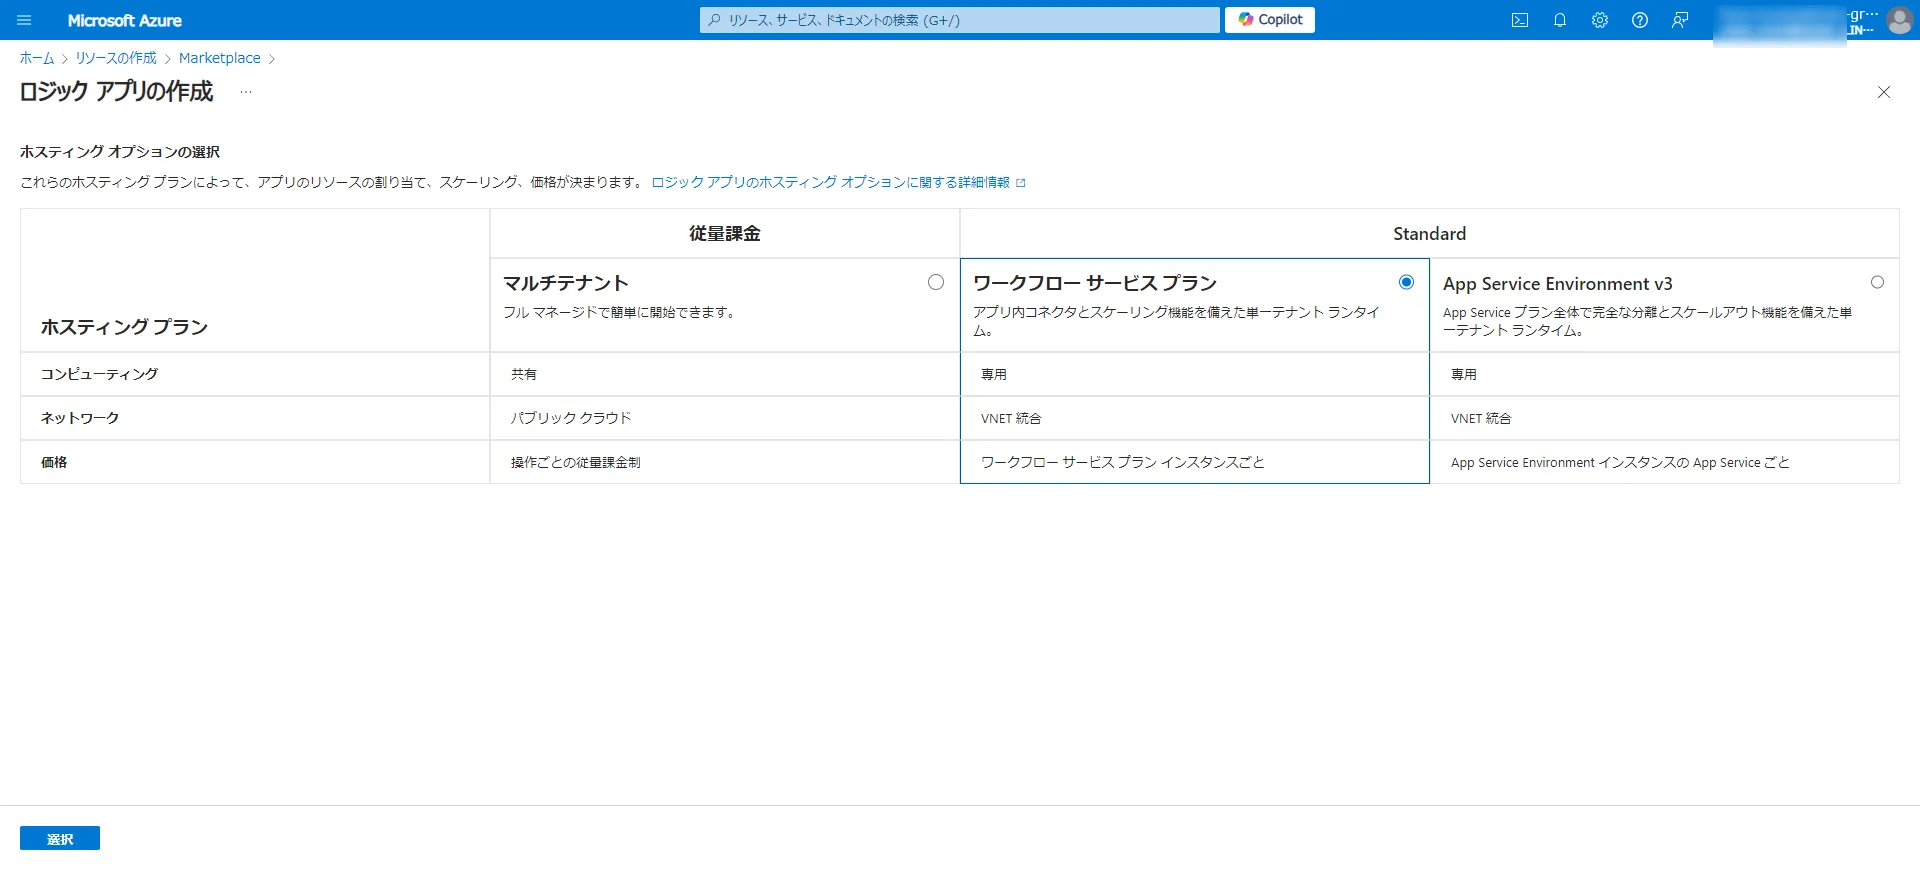Select the マルチテナント radio button

coord(936,282)
